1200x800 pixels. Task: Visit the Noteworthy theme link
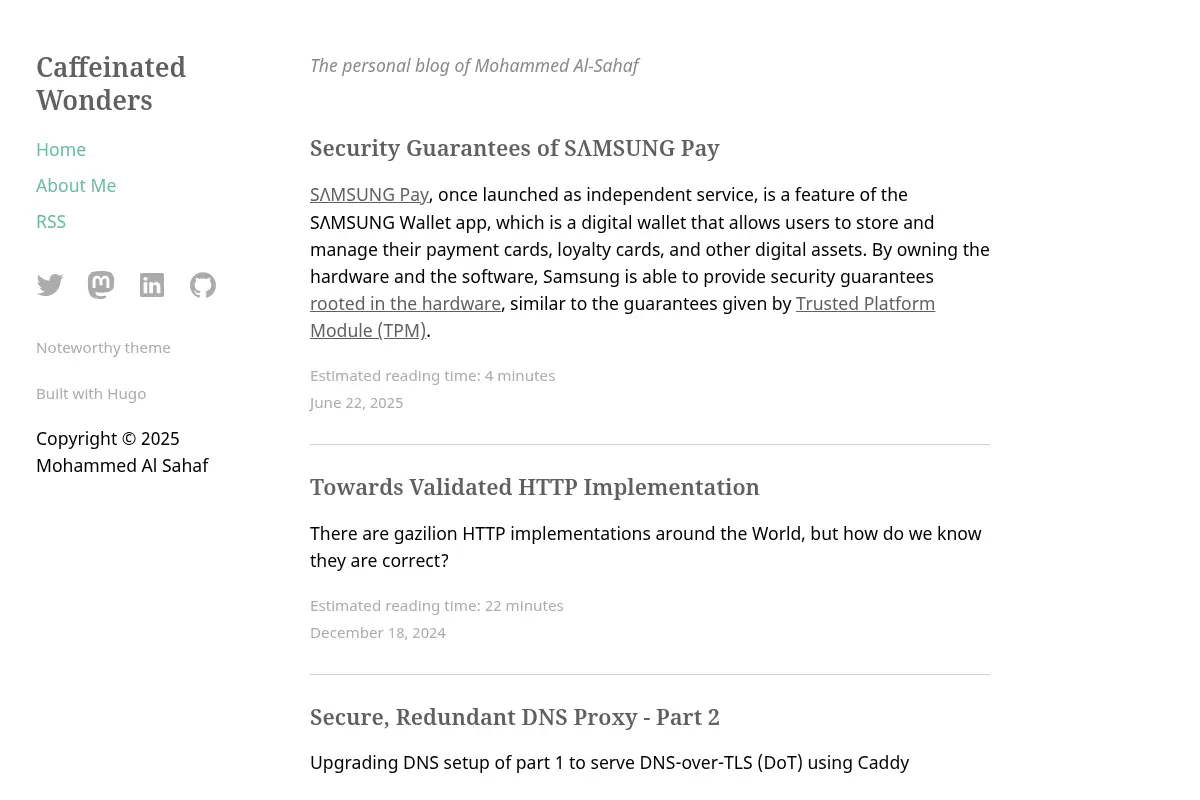103,347
